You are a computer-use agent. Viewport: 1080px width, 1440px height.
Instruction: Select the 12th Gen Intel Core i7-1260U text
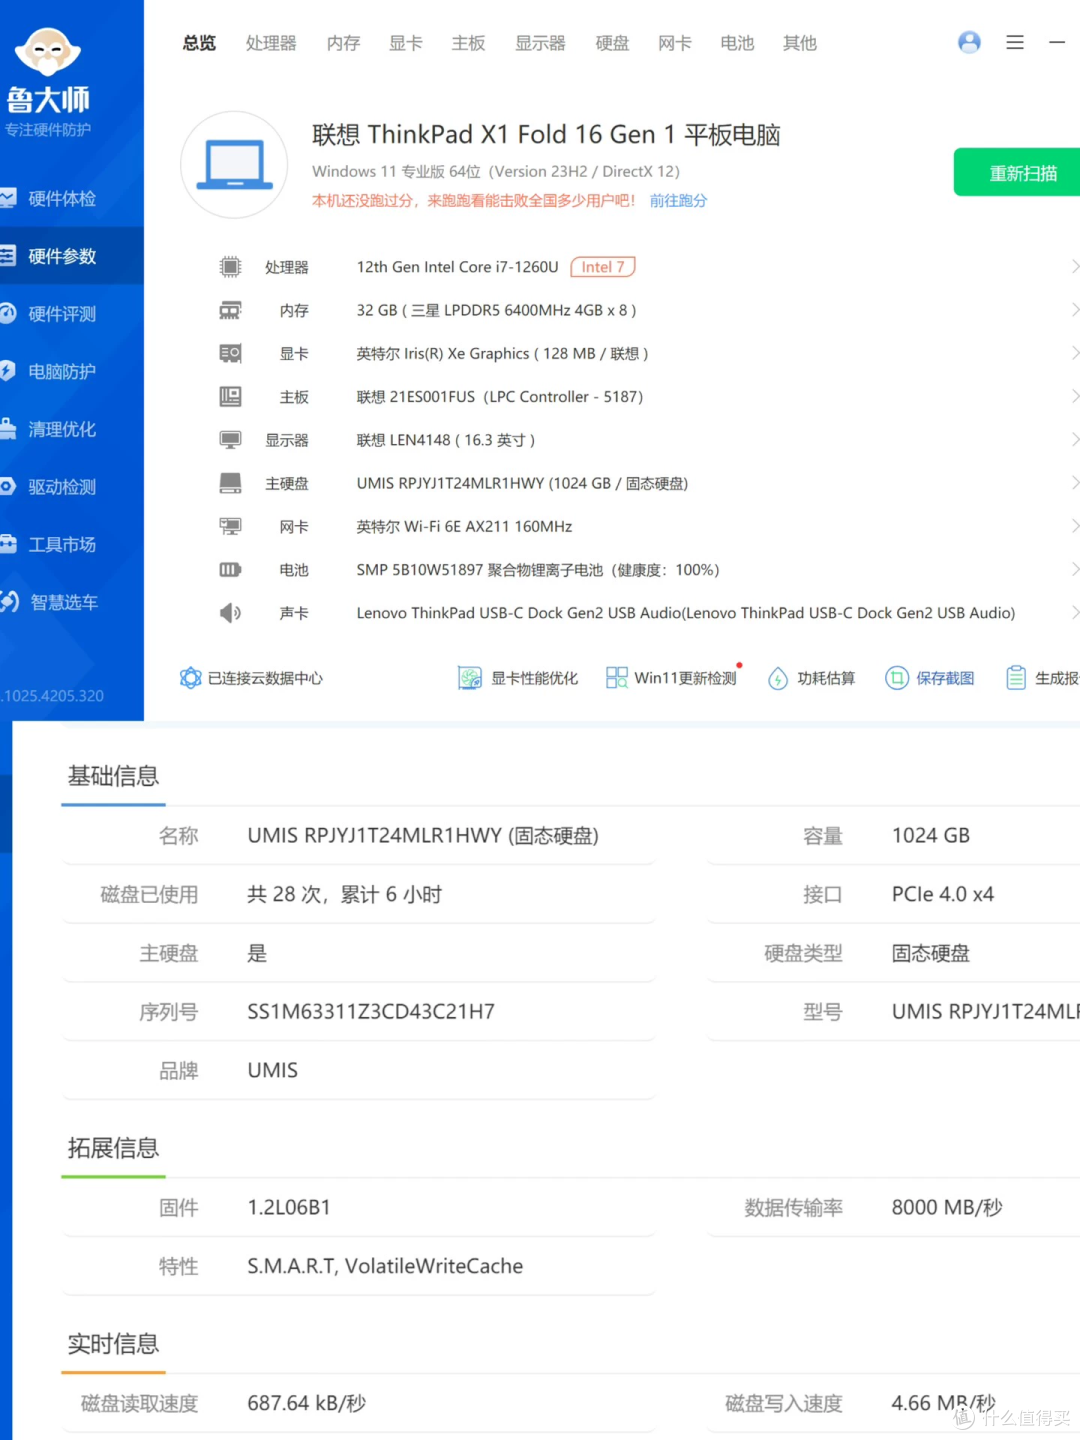coord(457,267)
